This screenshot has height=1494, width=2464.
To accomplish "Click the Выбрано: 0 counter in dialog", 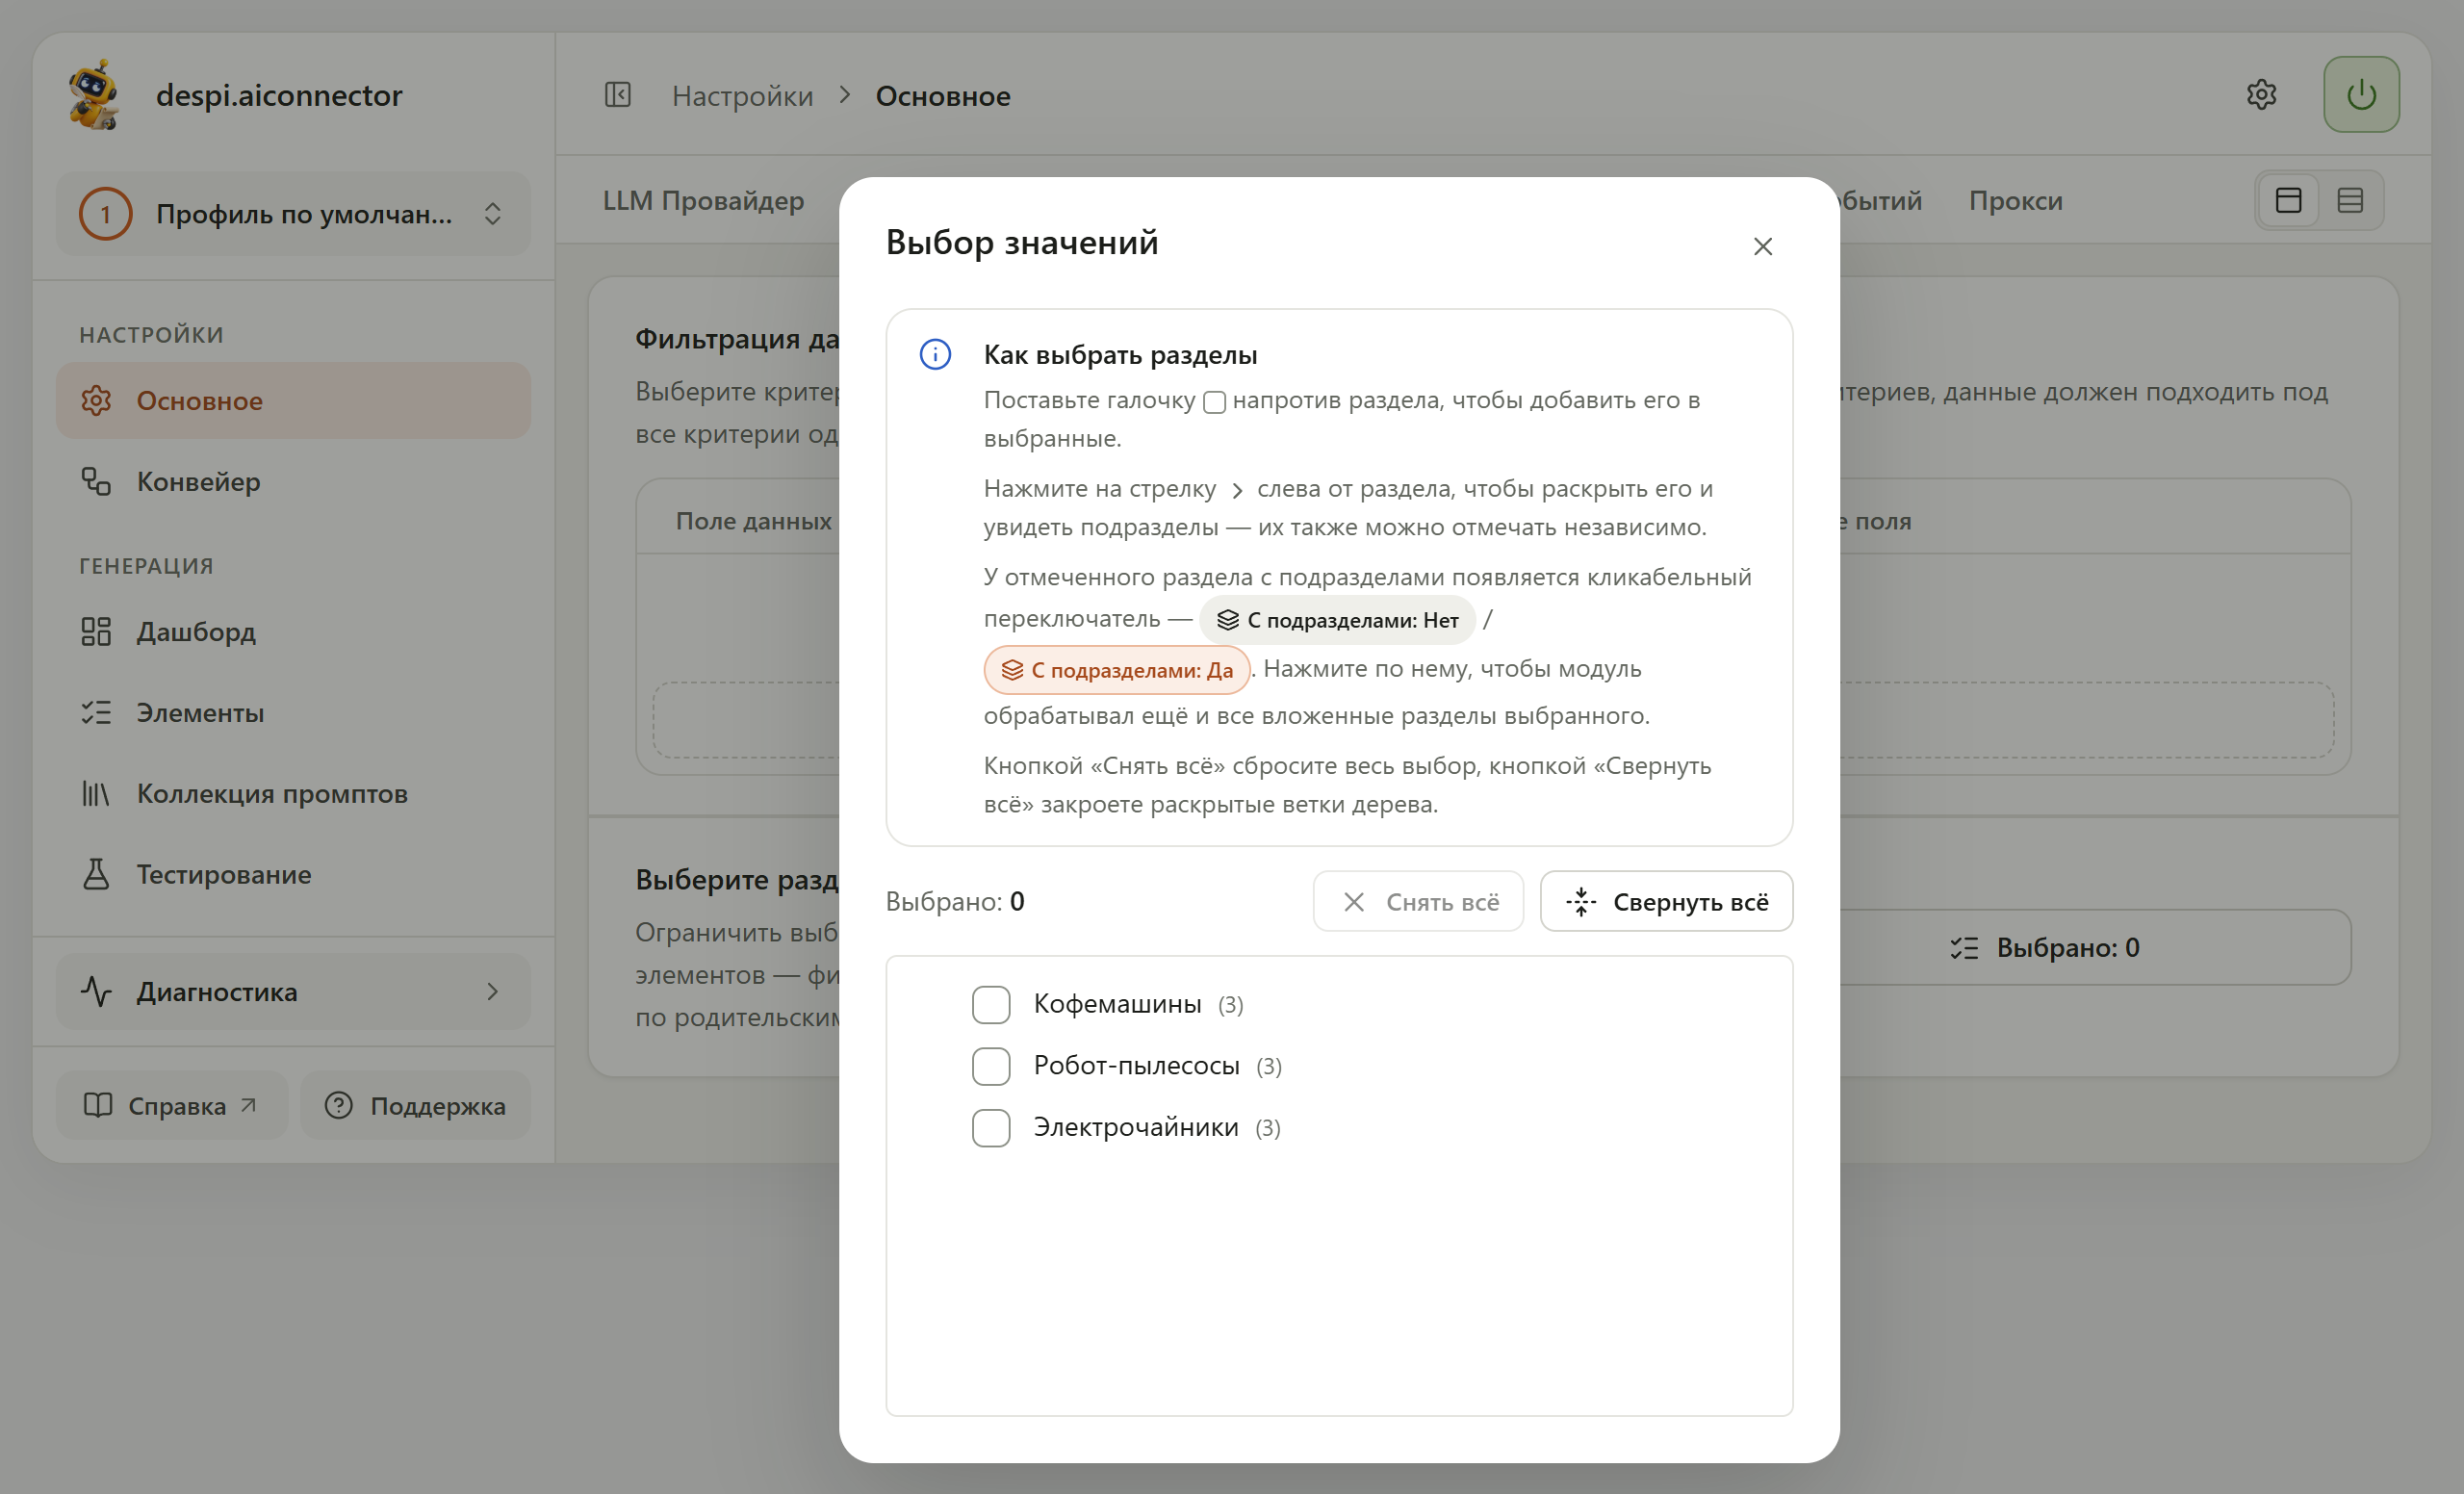I will coord(955,902).
